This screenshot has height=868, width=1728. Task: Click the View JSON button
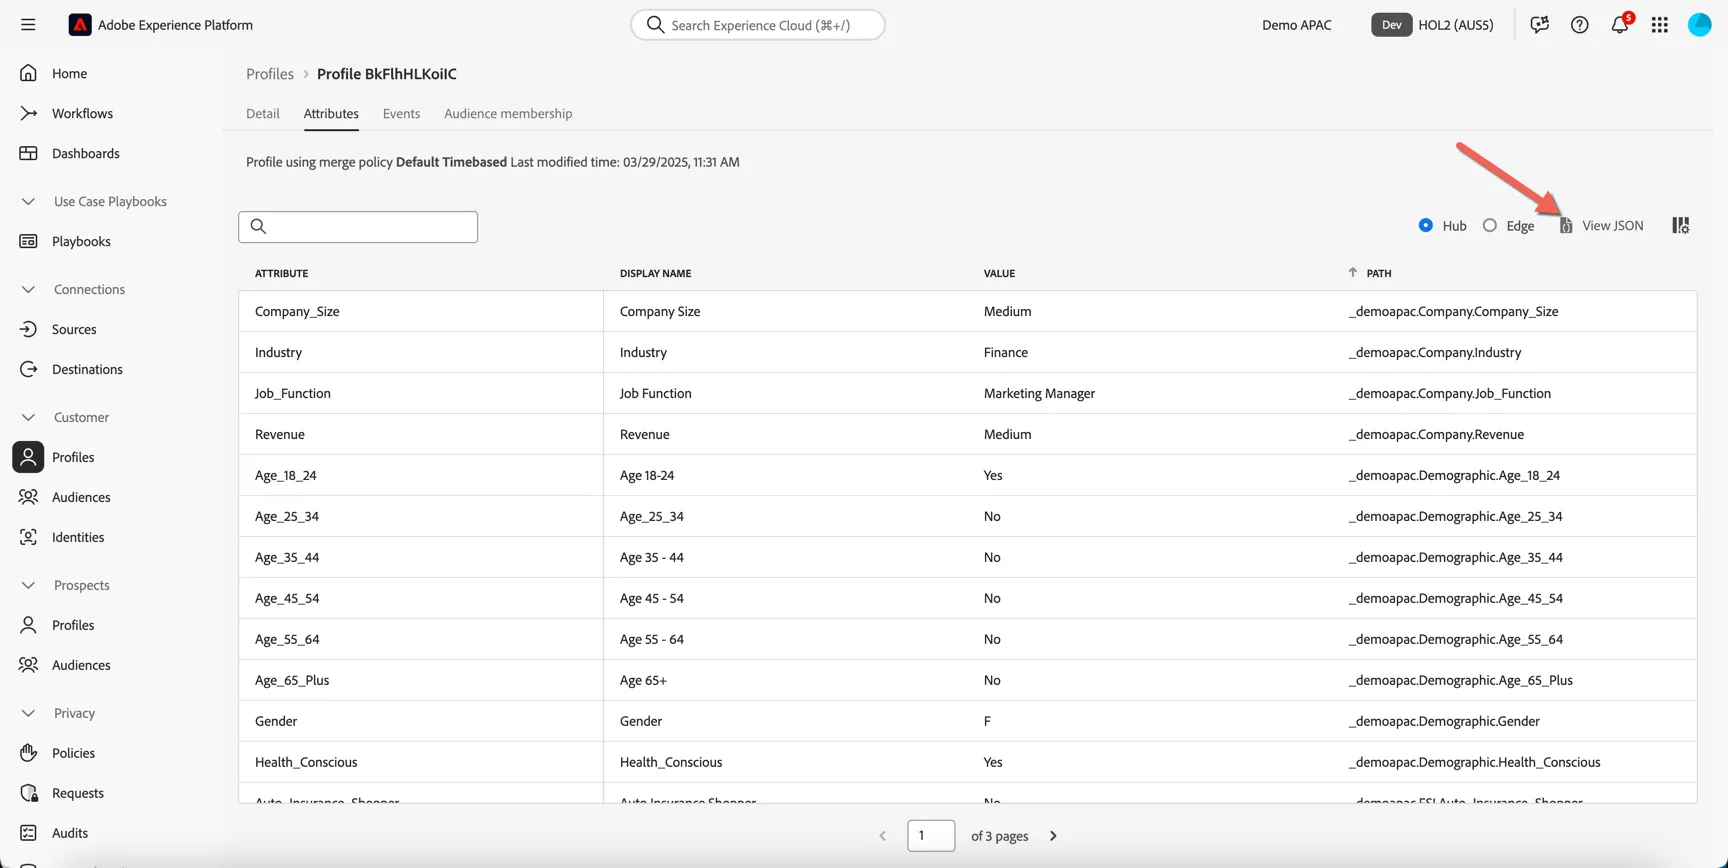point(1601,226)
